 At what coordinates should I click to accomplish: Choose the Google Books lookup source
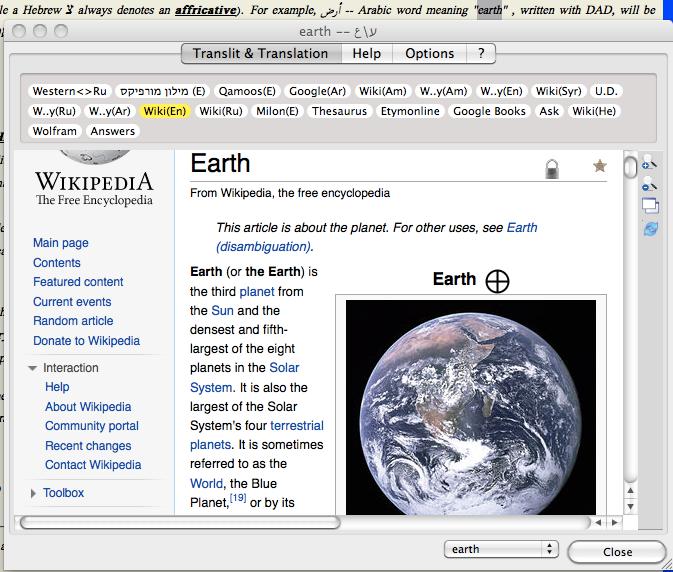pos(489,111)
